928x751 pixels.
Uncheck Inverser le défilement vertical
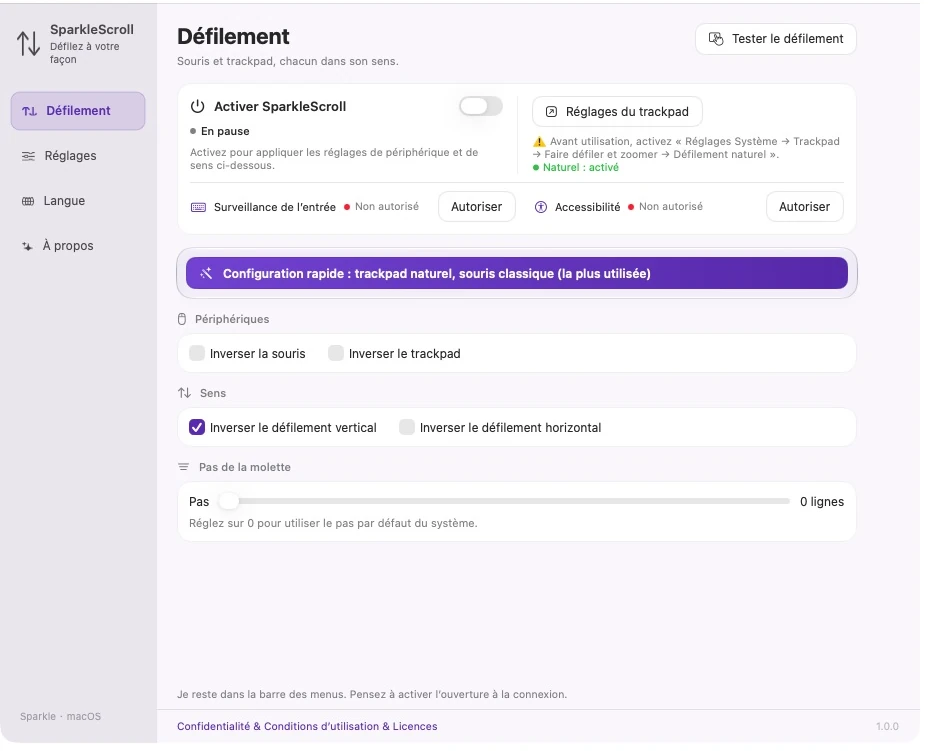pos(197,427)
